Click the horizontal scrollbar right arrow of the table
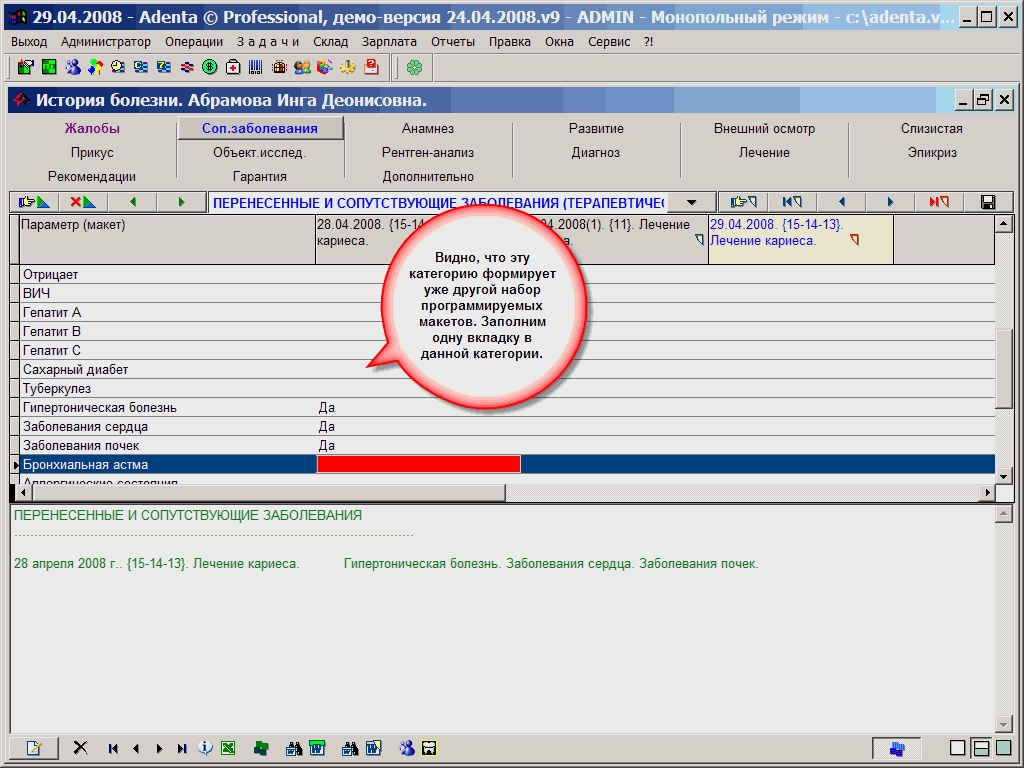The width and height of the screenshot is (1024, 768). [988, 493]
